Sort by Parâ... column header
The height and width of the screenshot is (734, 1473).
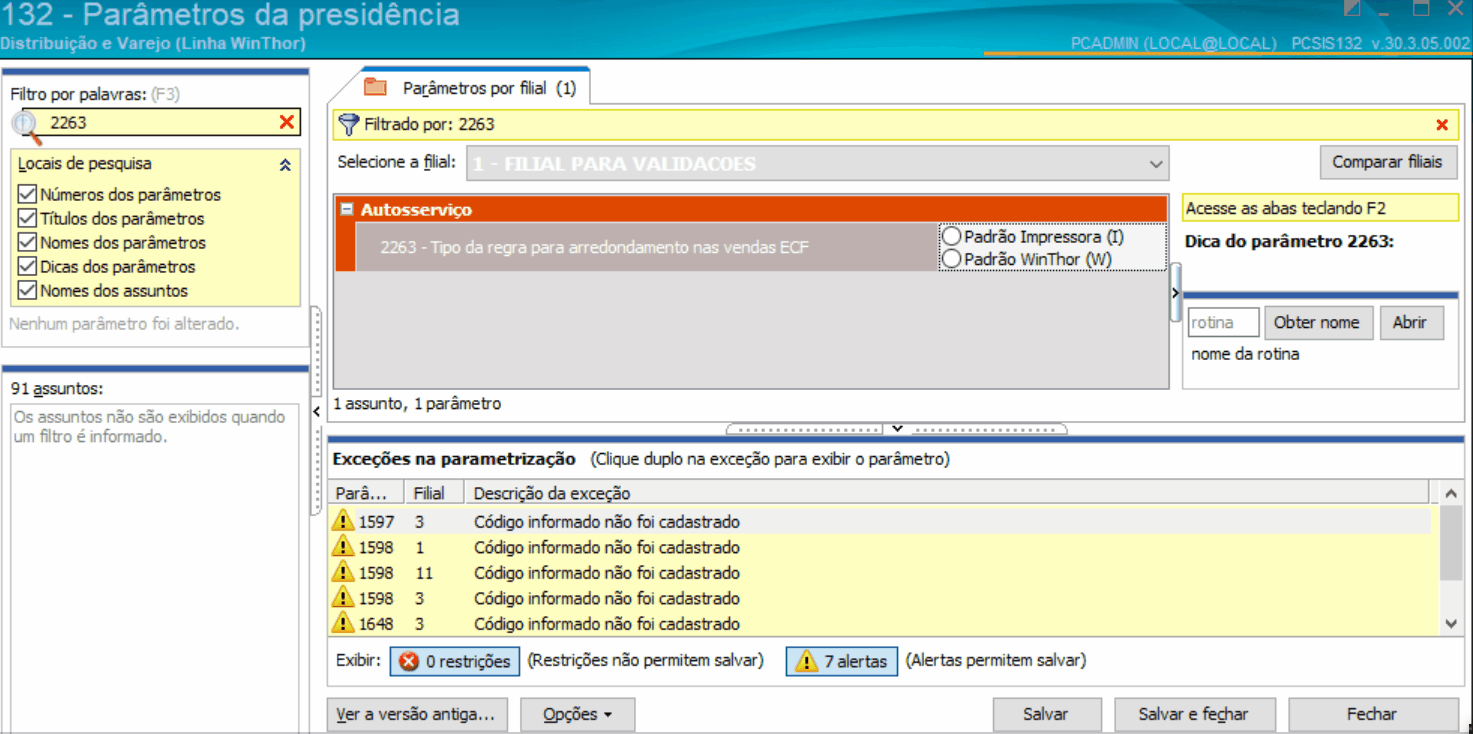tap(366, 493)
